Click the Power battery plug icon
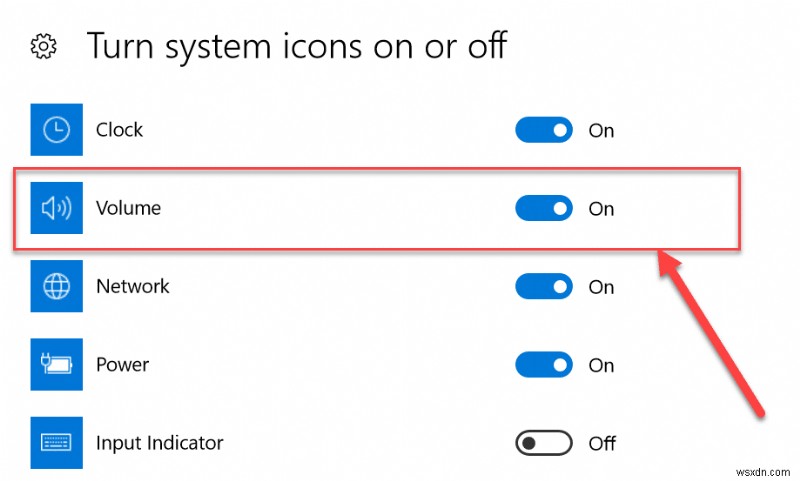Image resolution: width=800 pixels, height=481 pixels. coord(57,365)
